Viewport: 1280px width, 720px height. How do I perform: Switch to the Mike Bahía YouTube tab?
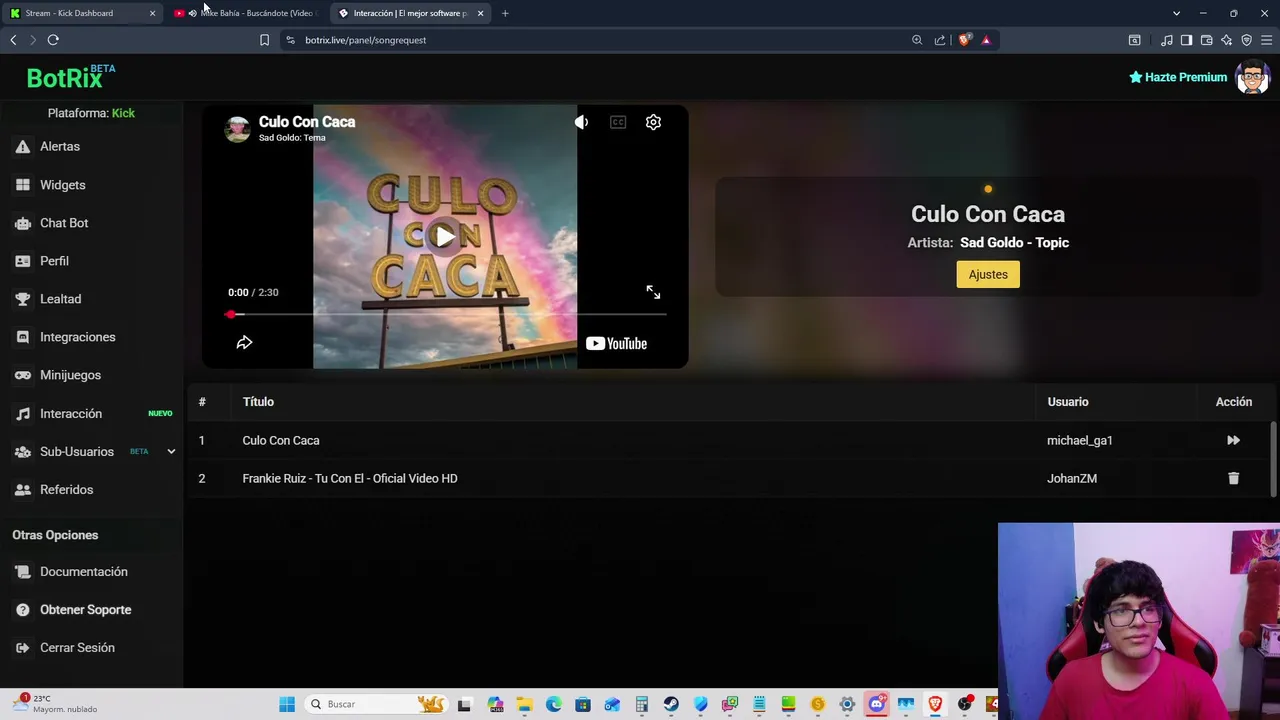click(x=246, y=13)
